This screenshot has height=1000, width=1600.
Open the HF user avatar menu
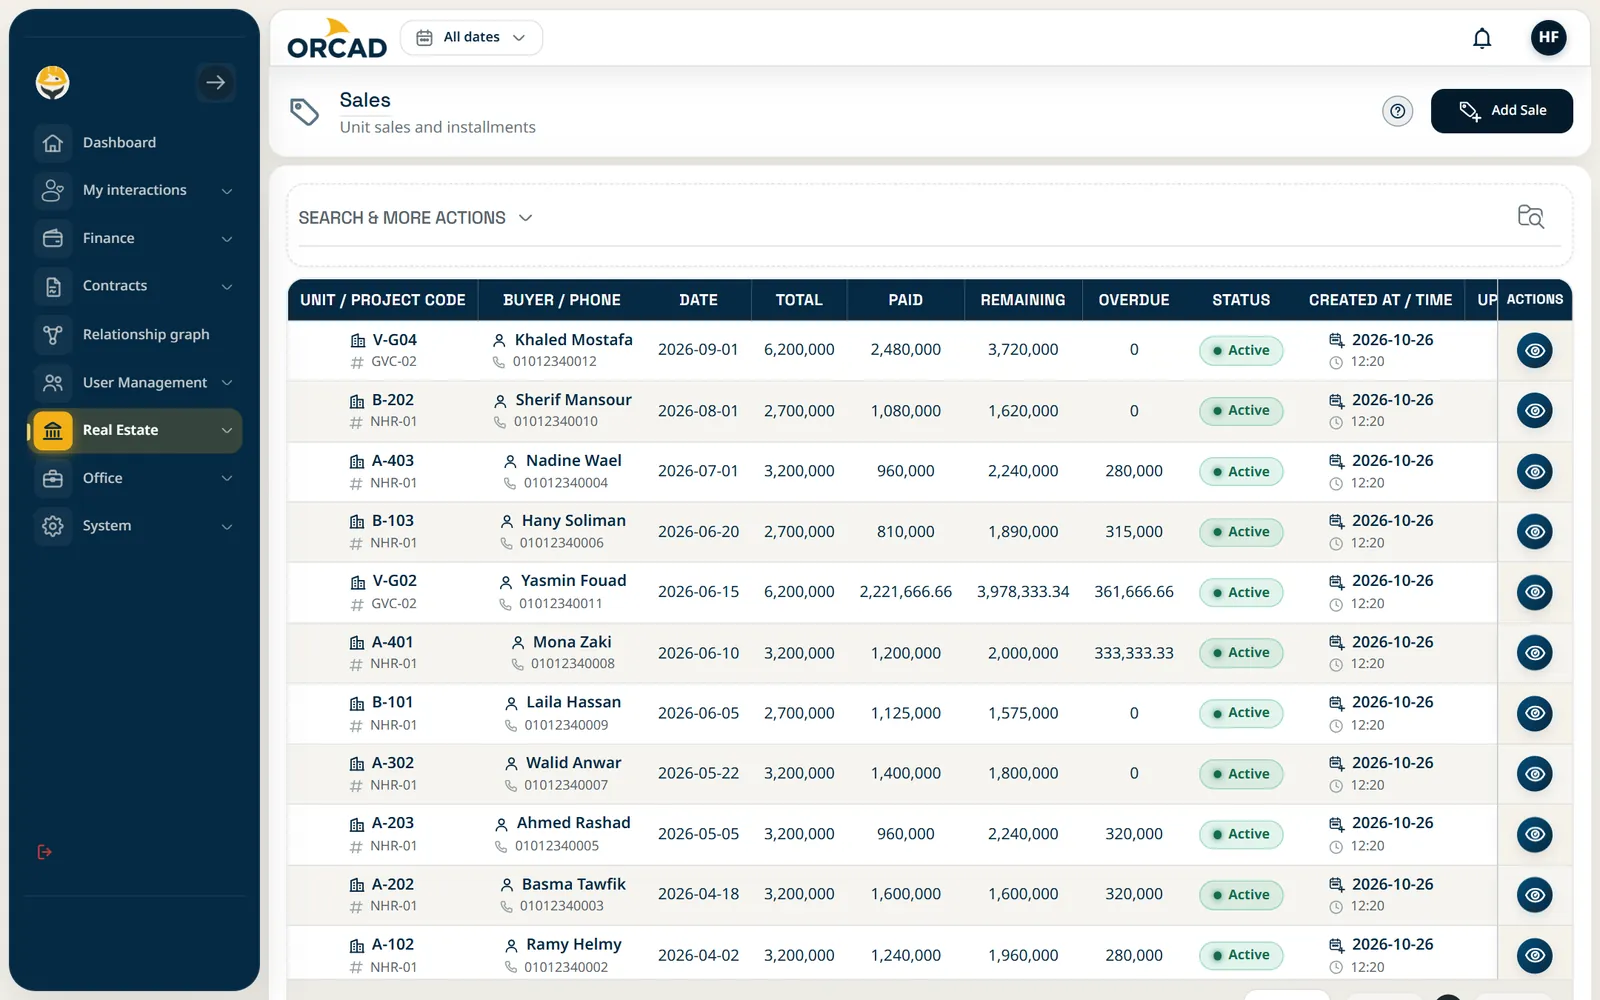pyautogui.click(x=1548, y=38)
